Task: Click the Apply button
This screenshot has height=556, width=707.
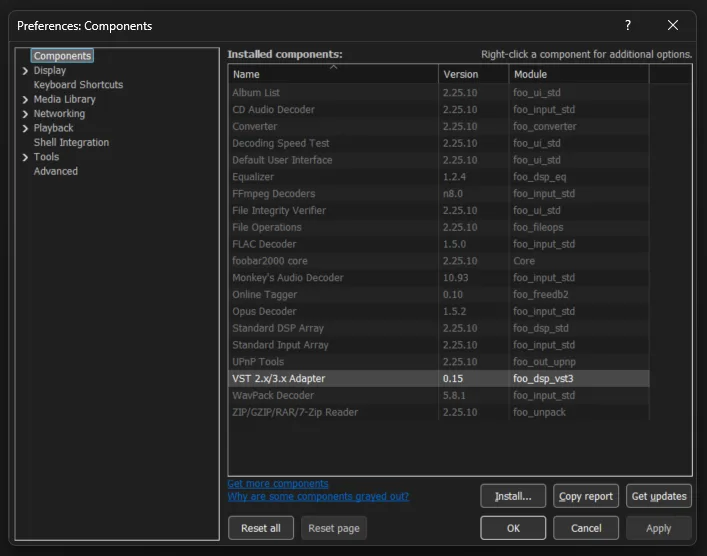Action: click(x=659, y=528)
